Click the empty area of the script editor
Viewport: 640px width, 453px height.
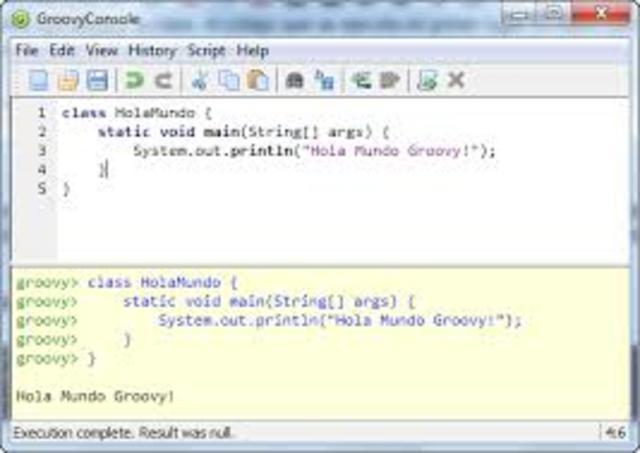[x=343, y=229]
